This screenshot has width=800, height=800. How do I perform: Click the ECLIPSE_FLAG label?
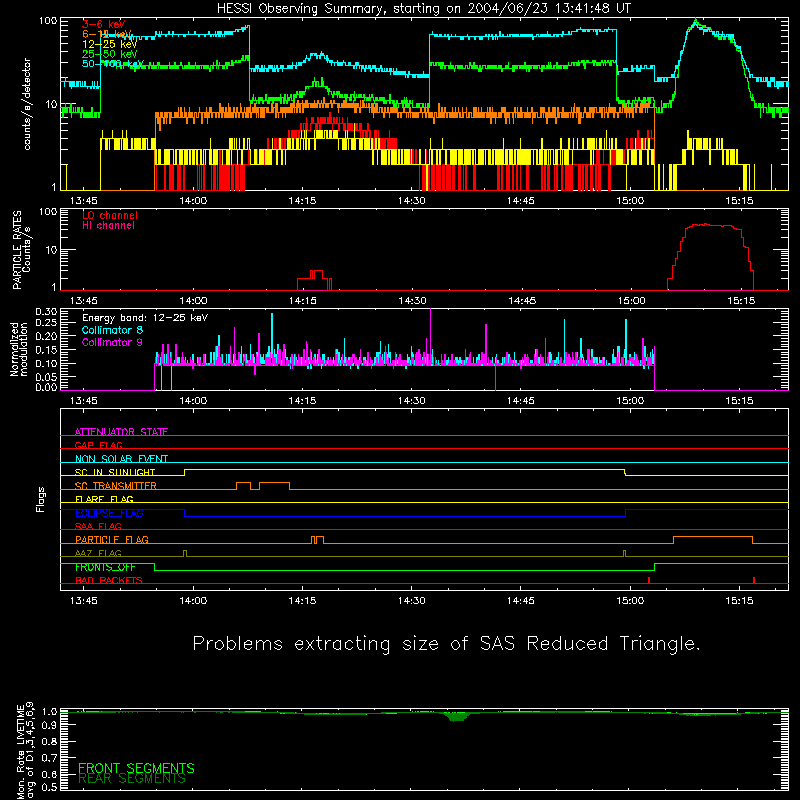109,513
